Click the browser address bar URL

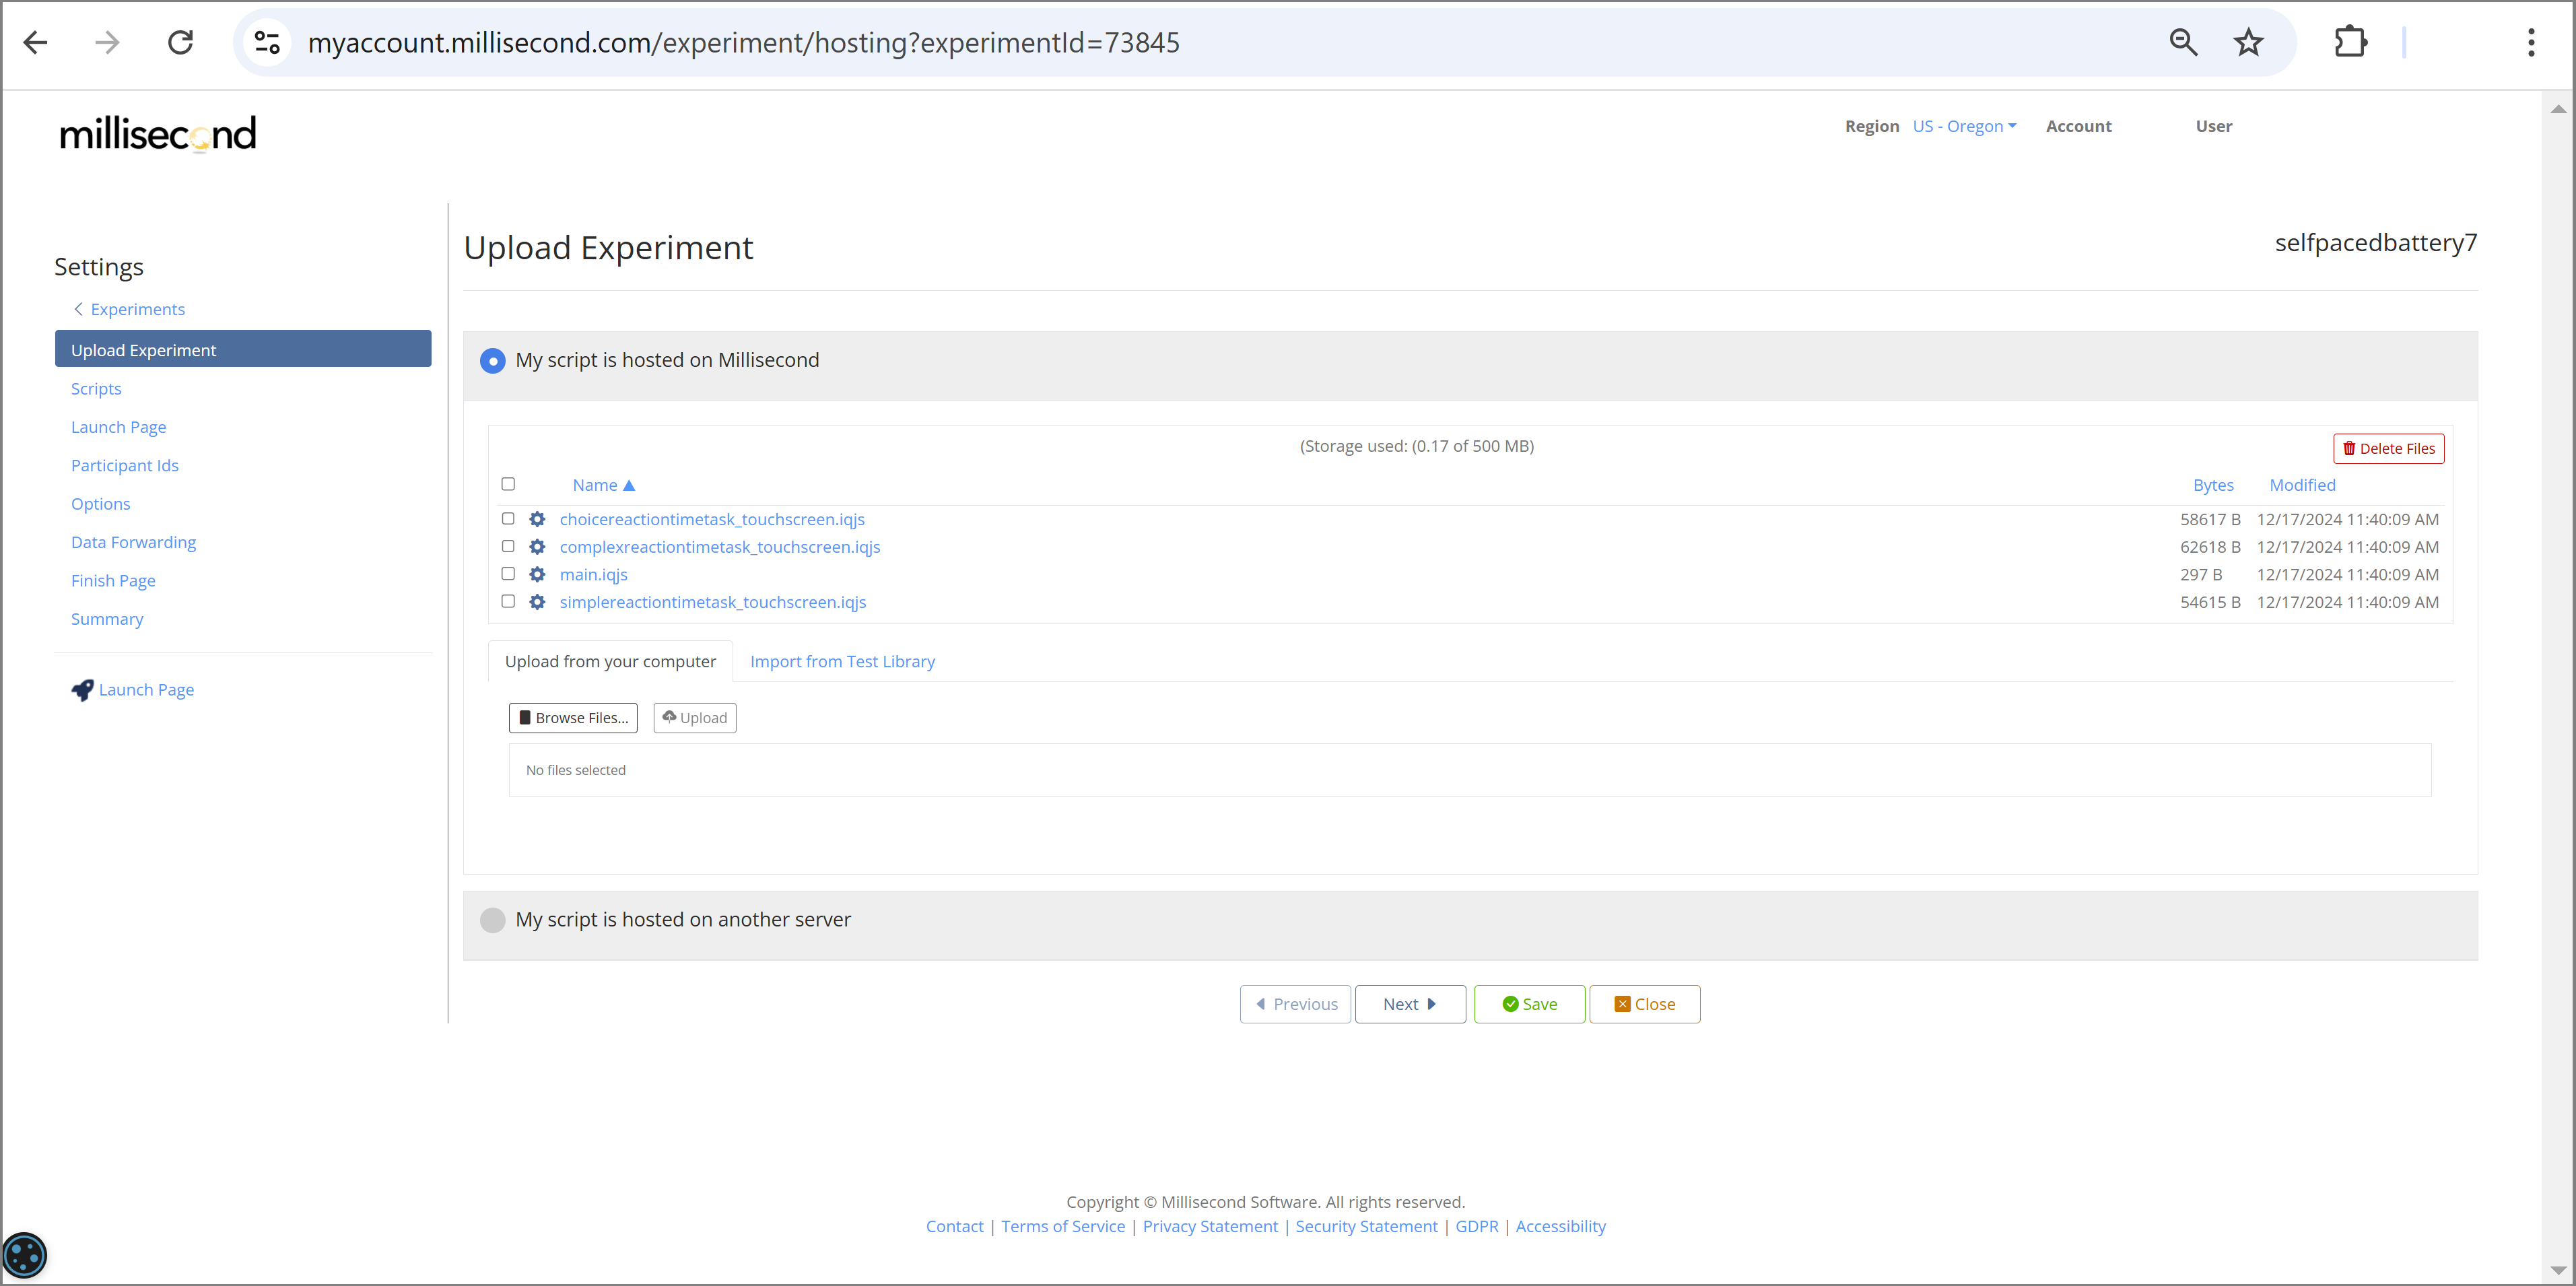(743, 43)
